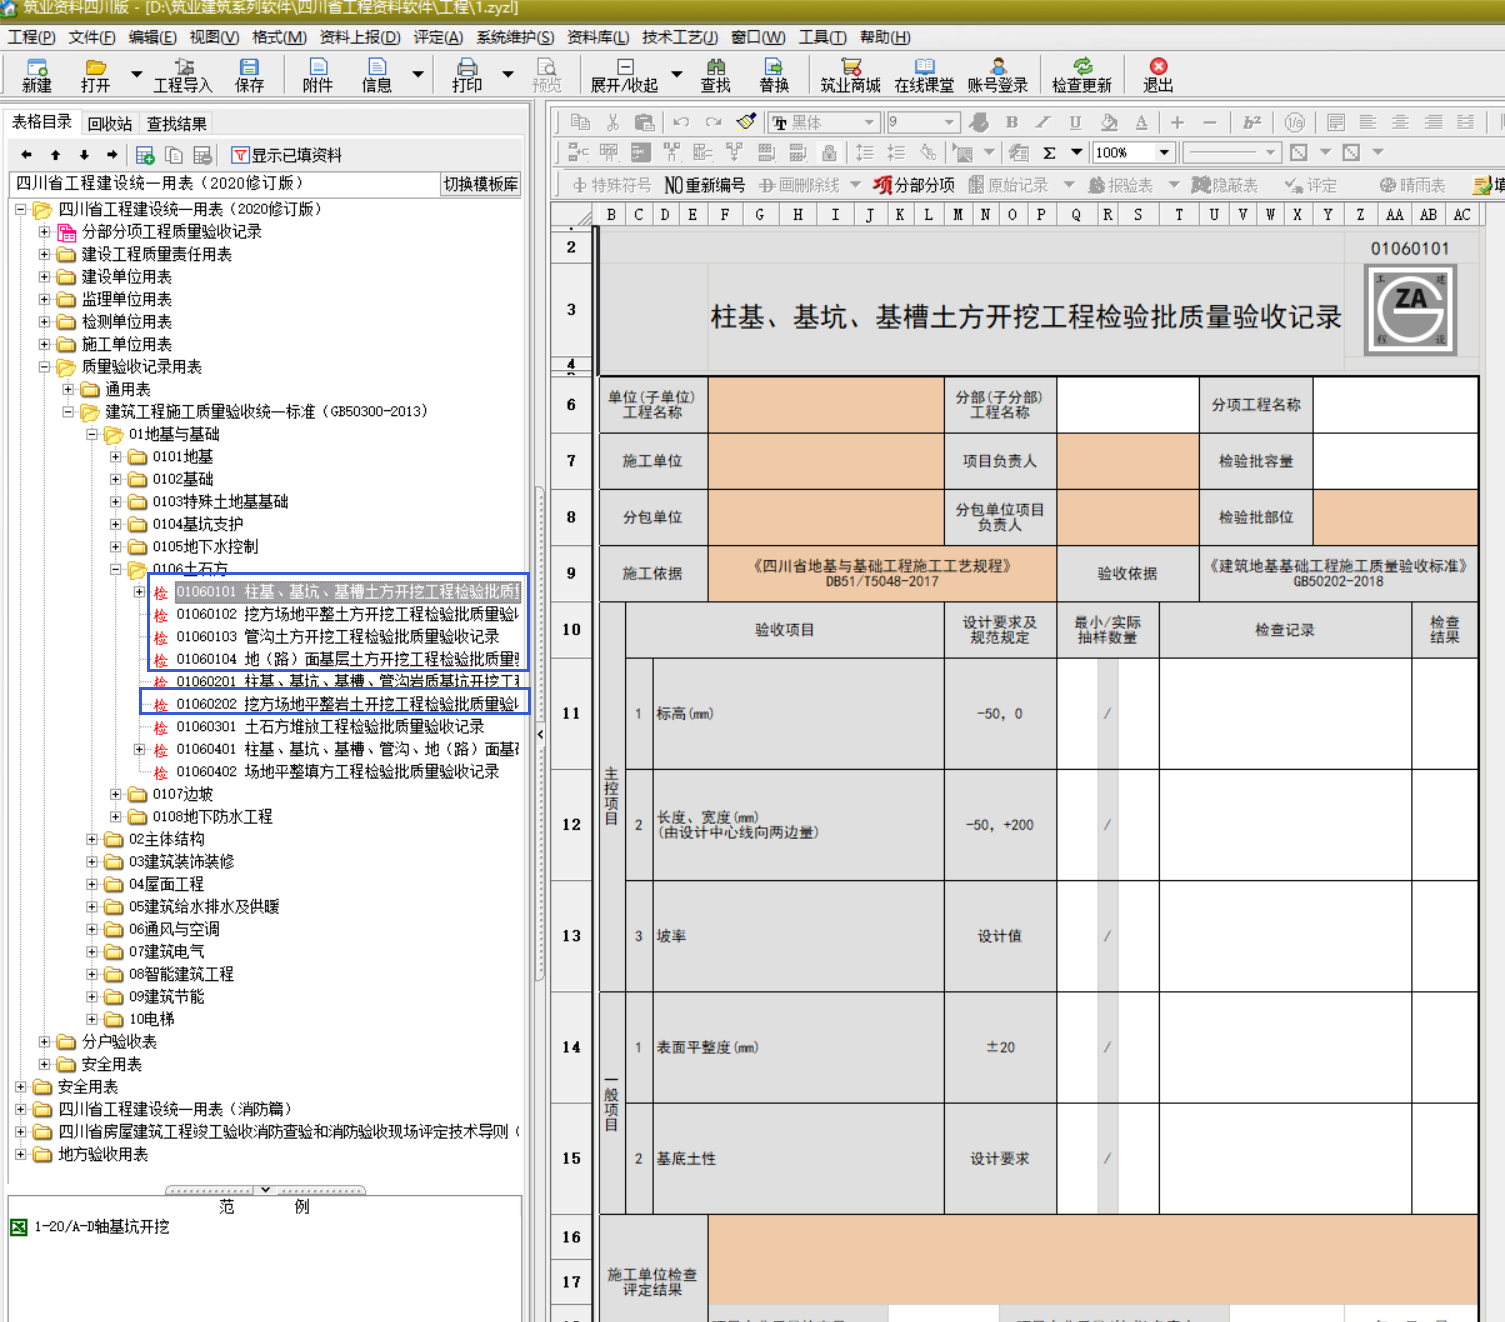Click the add-table icon in tree toolbar
The height and width of the screenshot is (1322, 1505).
[x=145, y=155]
